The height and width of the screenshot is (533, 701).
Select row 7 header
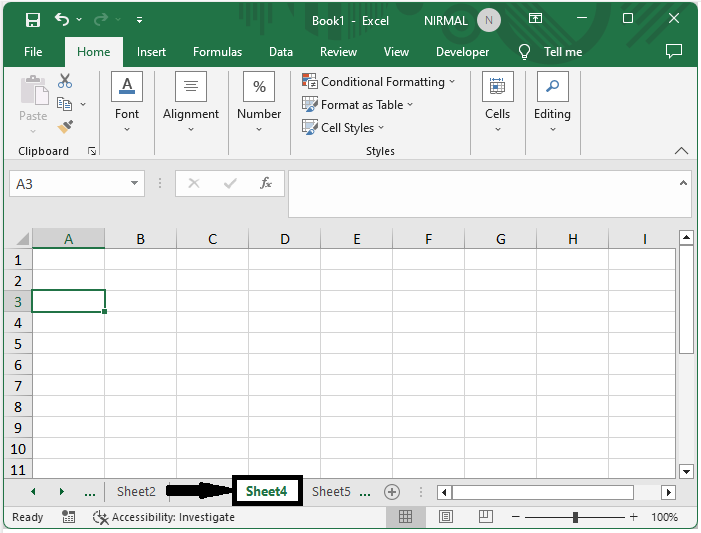18,385
